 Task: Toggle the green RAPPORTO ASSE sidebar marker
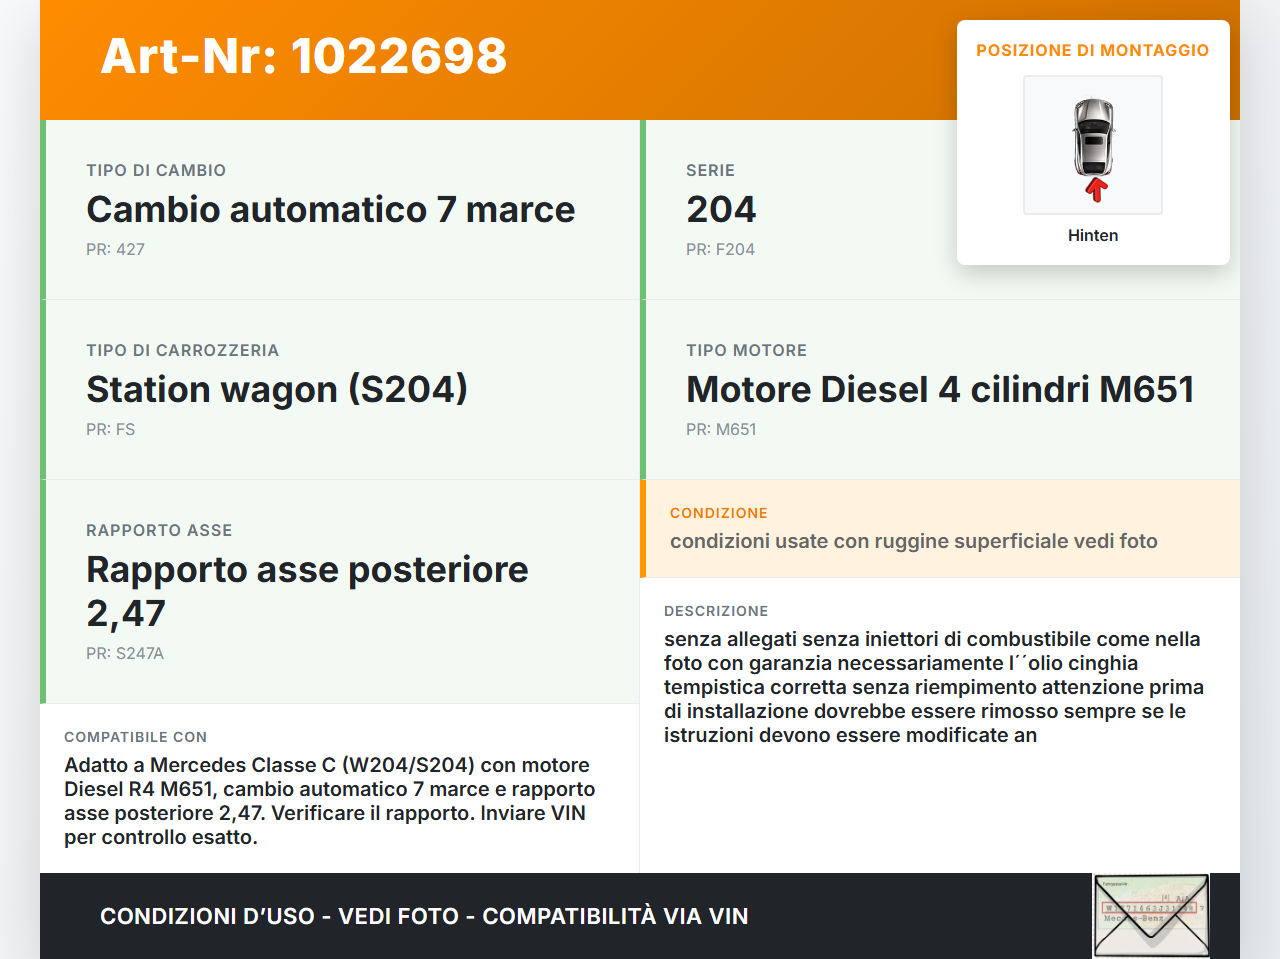pyautogui.click(x=42, y=590)
